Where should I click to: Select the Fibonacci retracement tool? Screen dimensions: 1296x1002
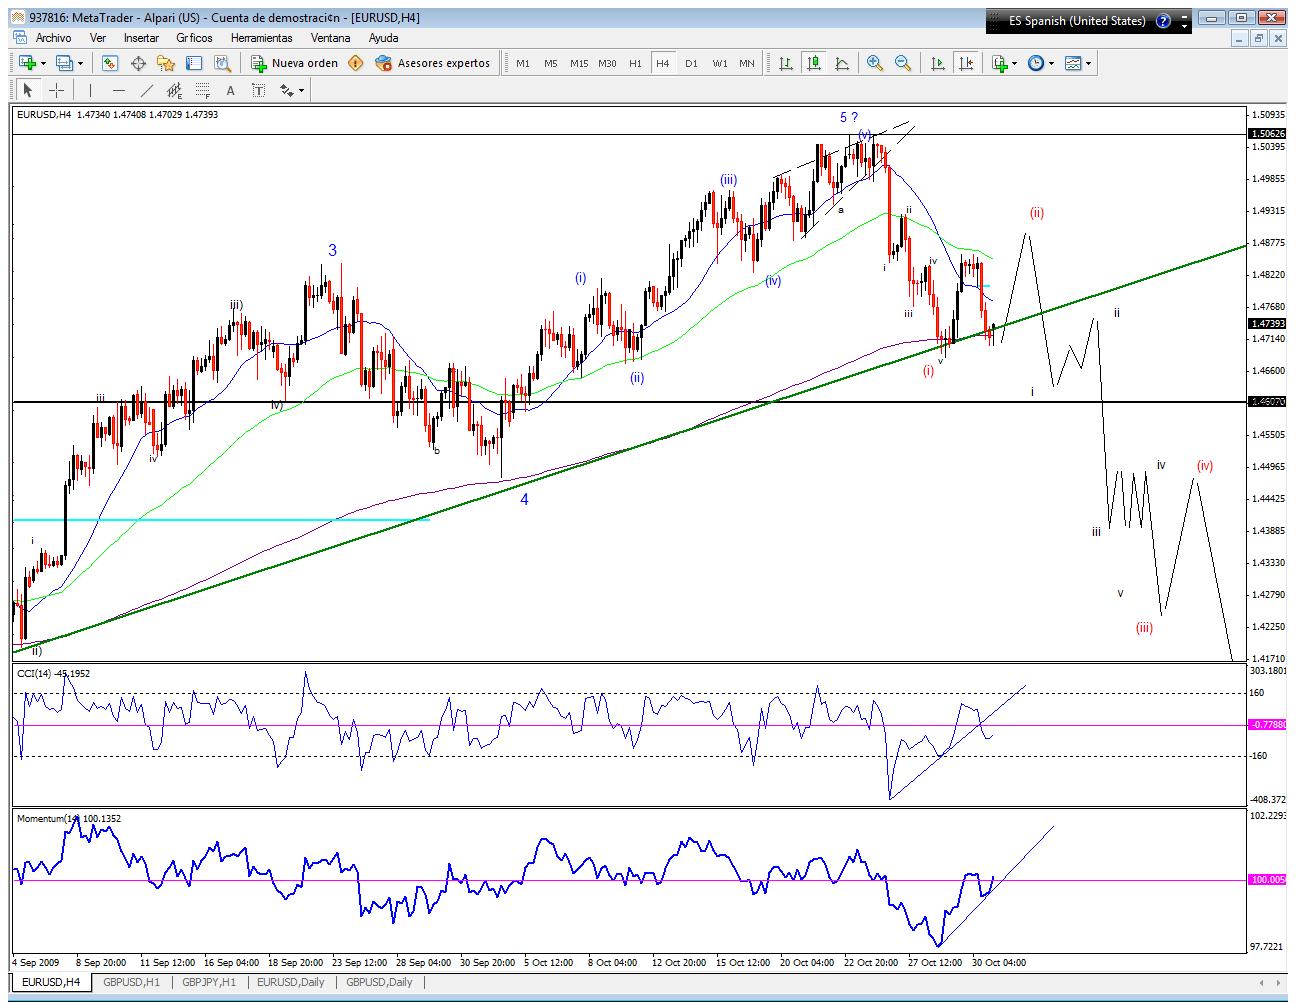click(x=203, y=90)
